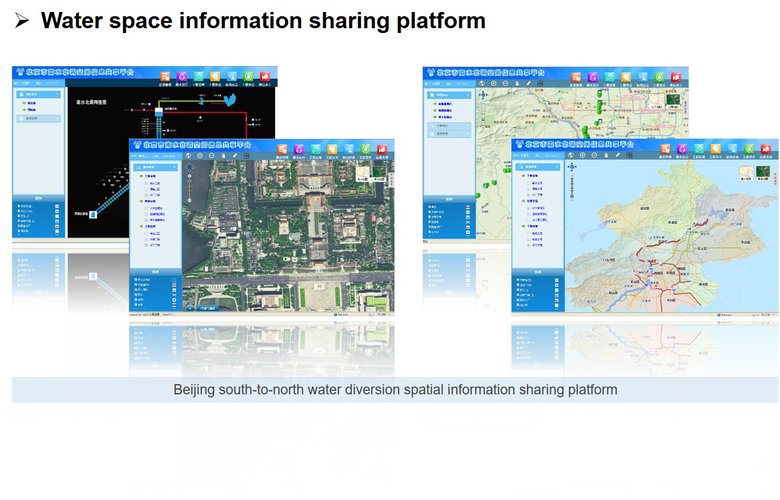Screen dimensions: 780x500
Task: Click the legend header bar in the district map window
Action: click(x=538, y=272)
